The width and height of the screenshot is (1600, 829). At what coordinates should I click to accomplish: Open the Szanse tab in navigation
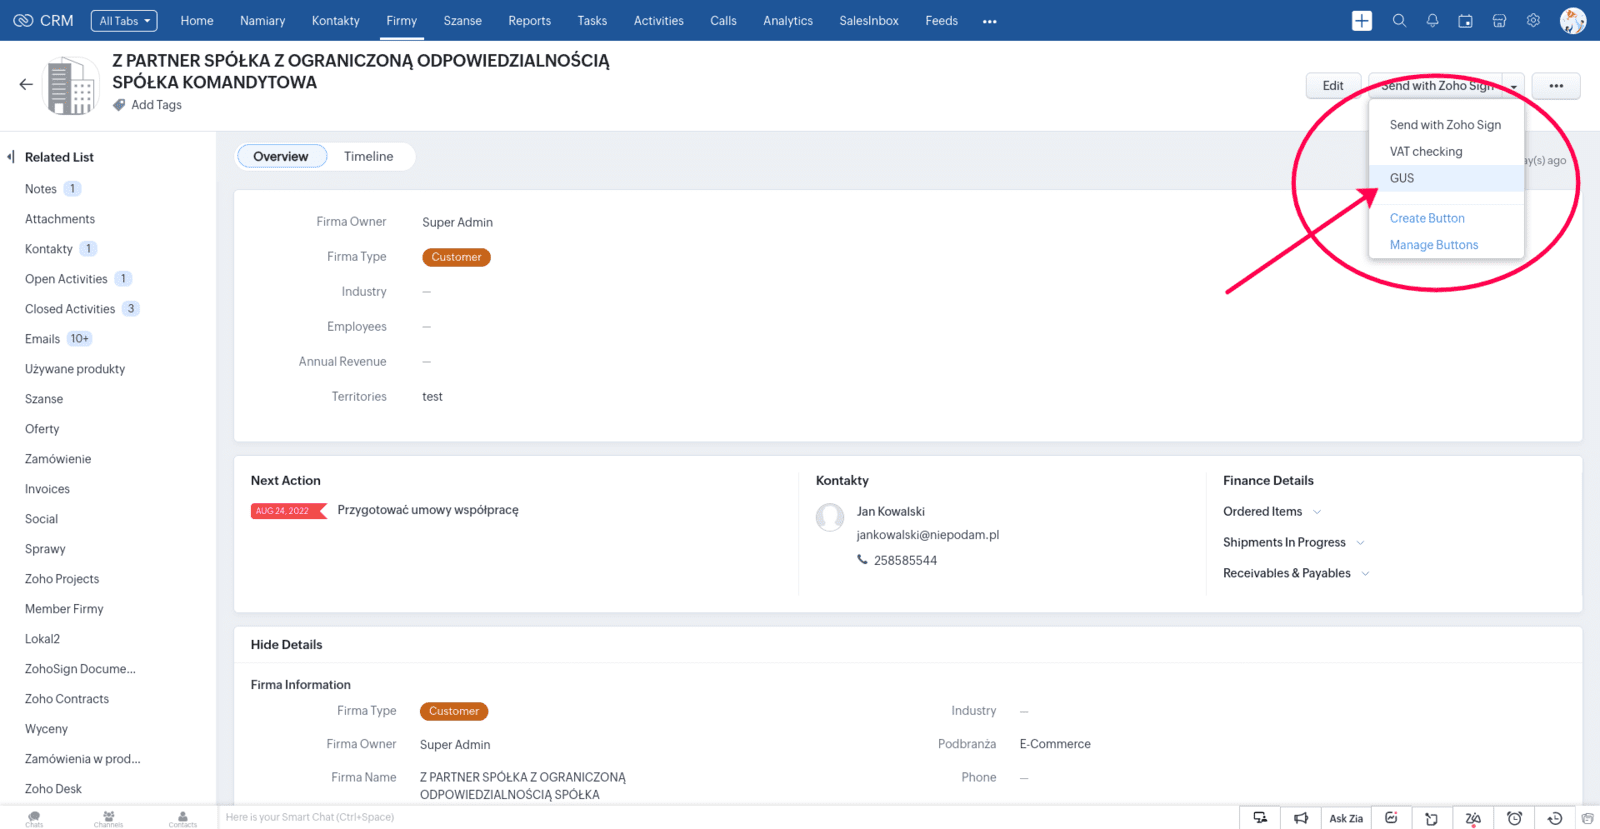(462, 21)
